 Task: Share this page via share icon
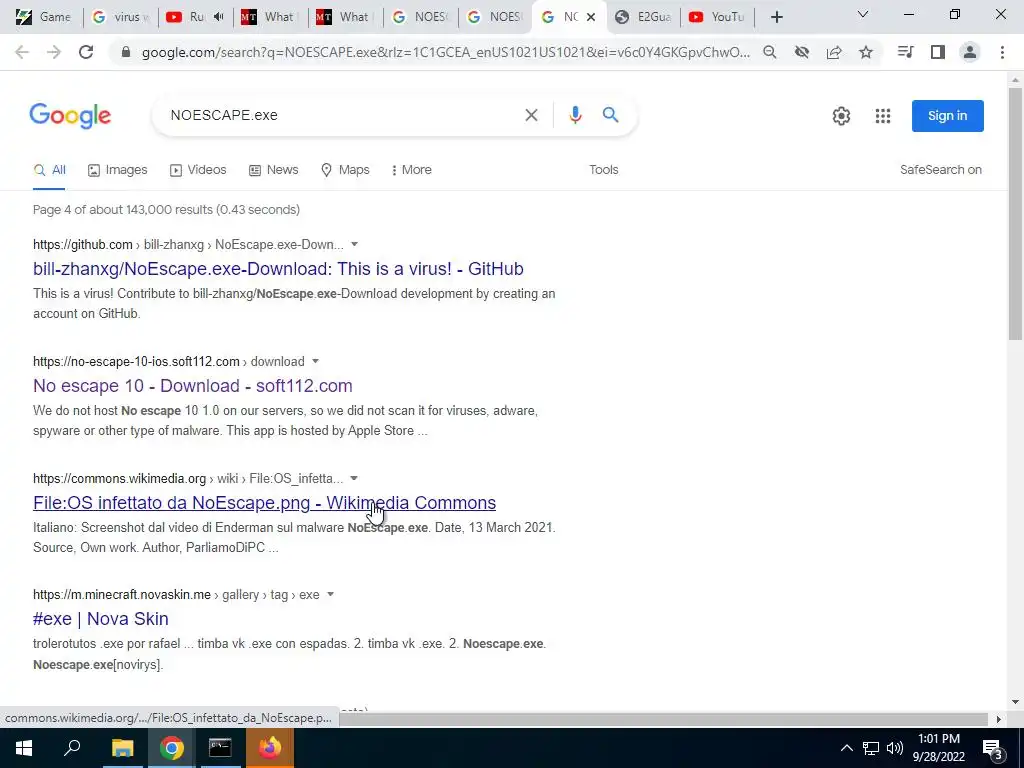click(x=834, y=52)
